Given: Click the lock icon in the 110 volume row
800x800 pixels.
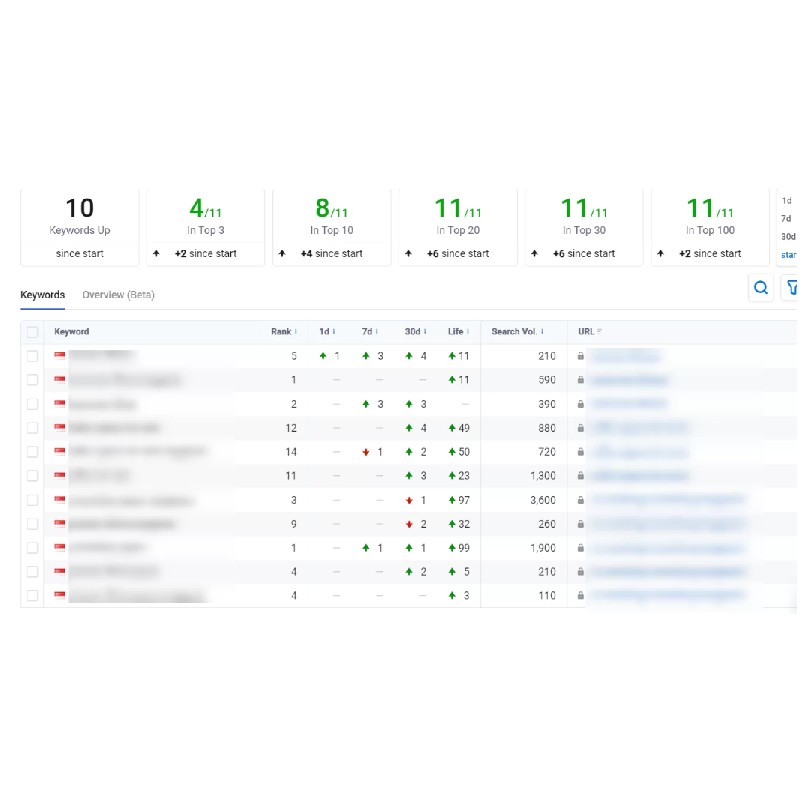Looking at the screenshot, I should point(580,596).
